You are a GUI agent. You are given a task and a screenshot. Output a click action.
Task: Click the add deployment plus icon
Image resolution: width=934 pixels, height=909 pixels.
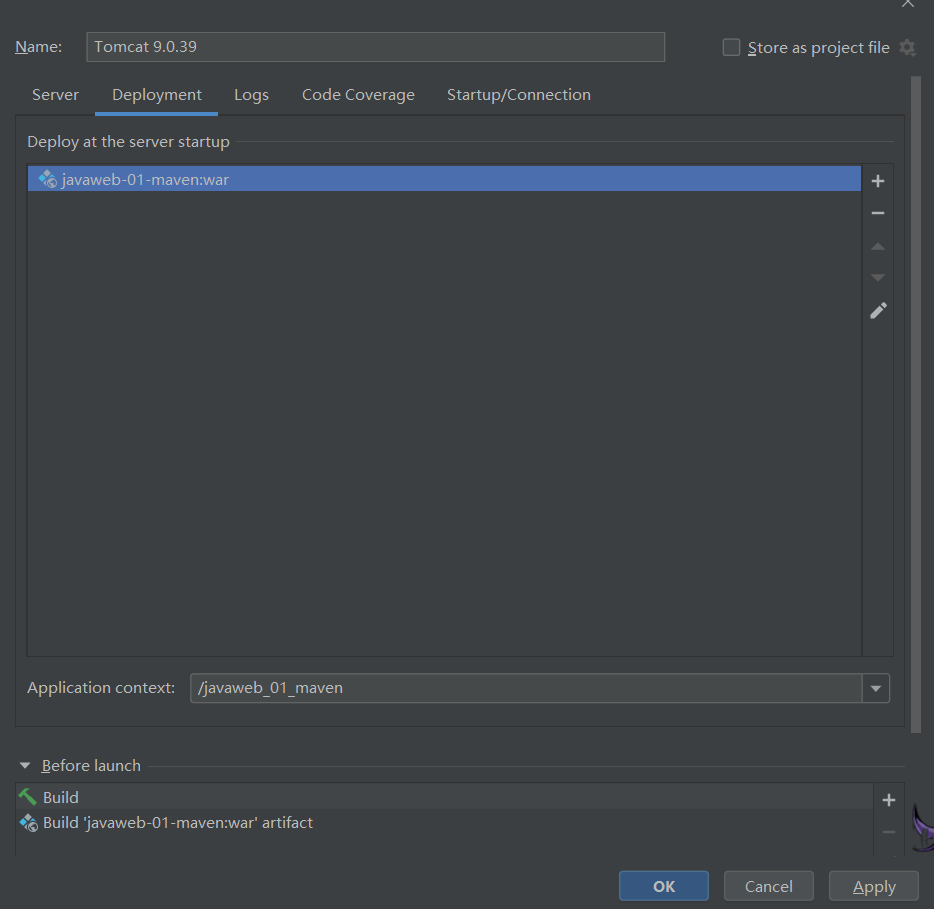tap(877, 181)
